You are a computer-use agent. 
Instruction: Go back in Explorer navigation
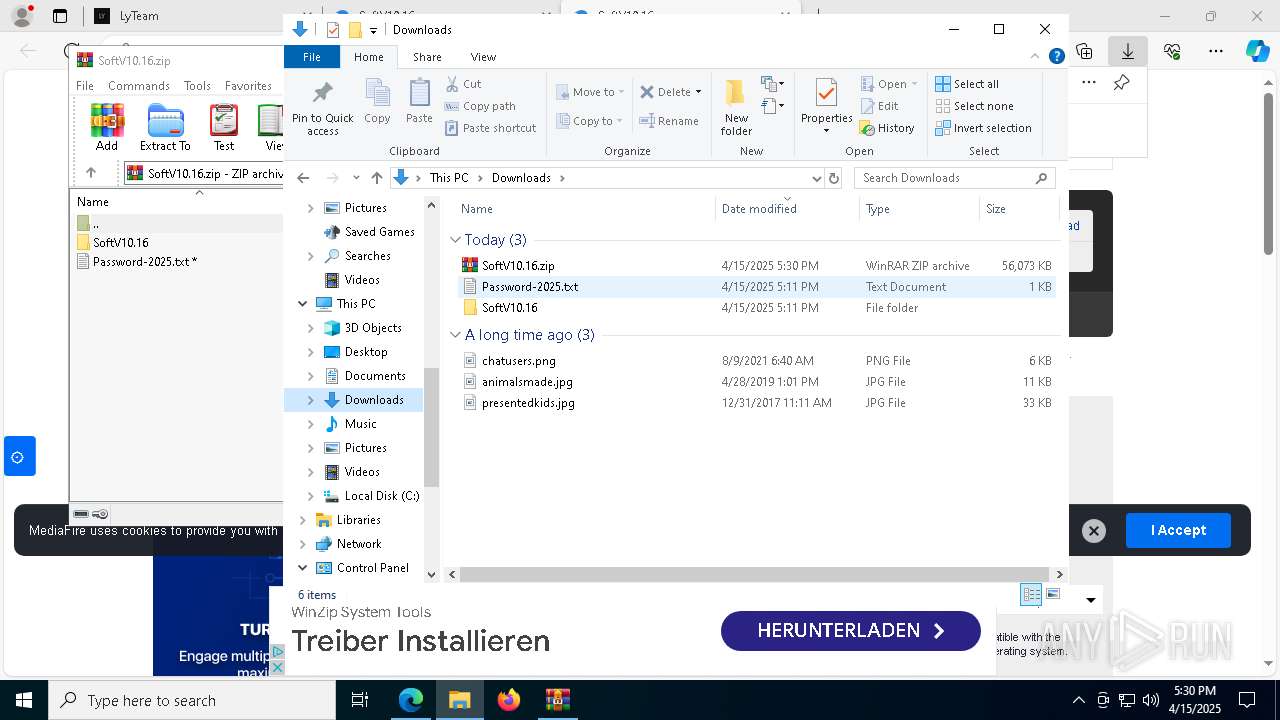pyautogui.click(x=303, y=178)
